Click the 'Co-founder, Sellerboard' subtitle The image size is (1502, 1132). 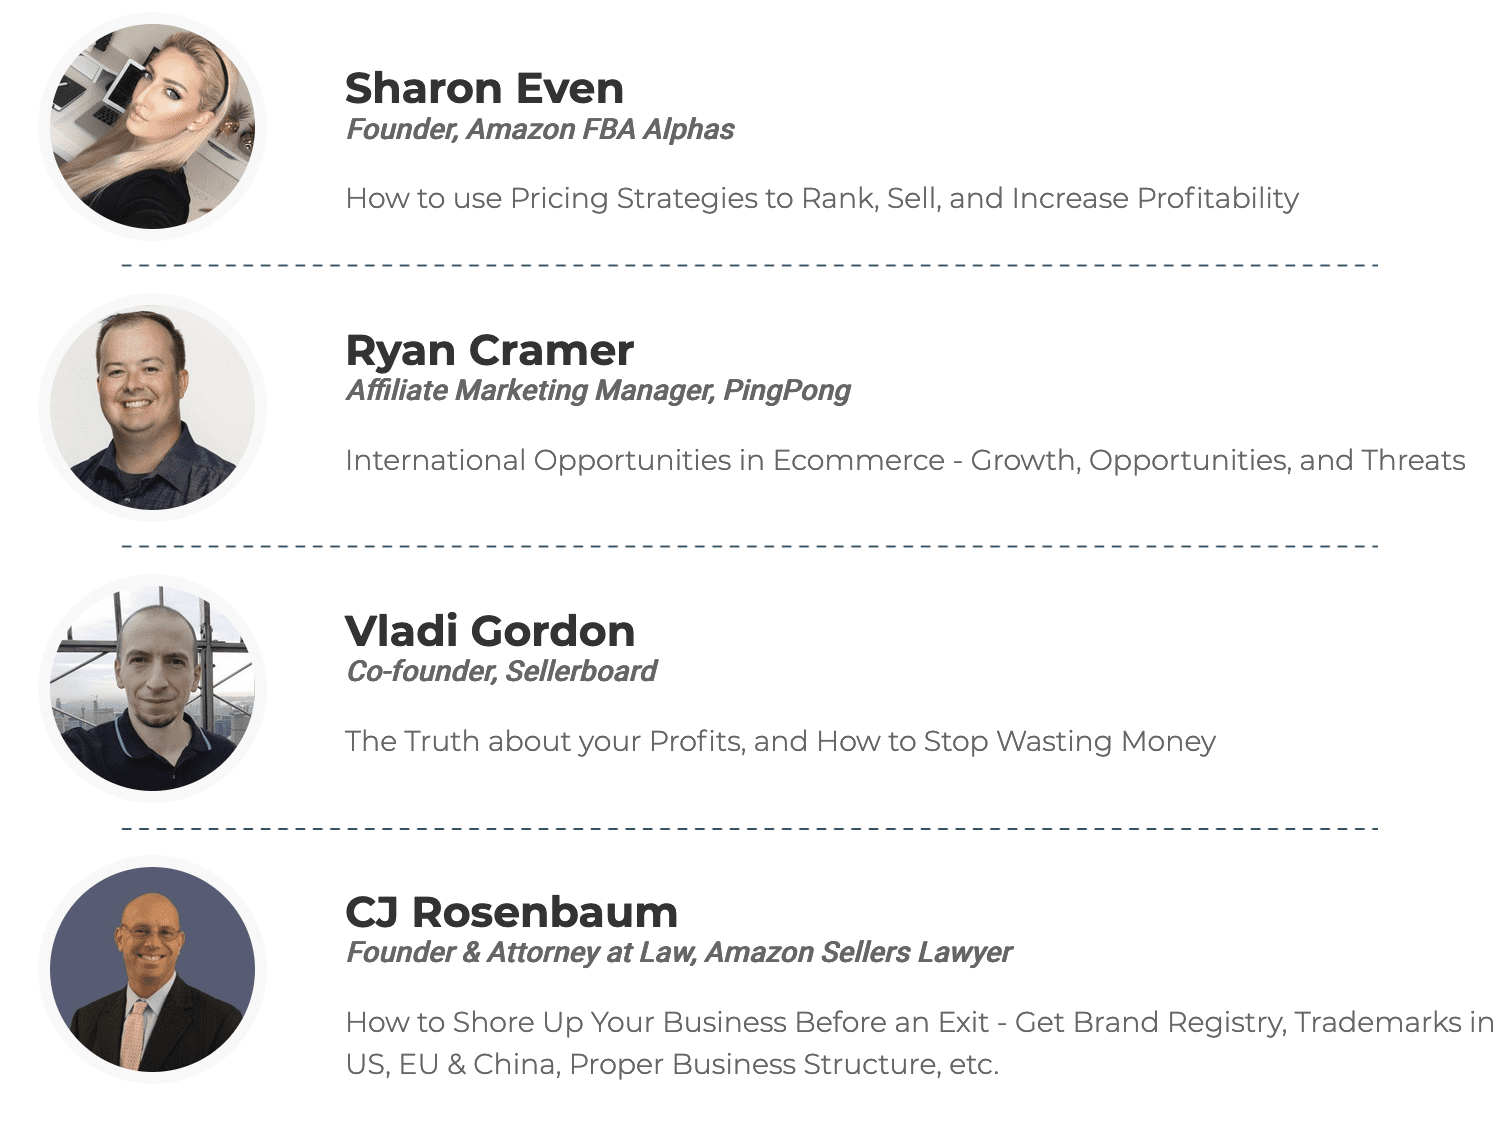pyautogui.click(x=501, y=672)
